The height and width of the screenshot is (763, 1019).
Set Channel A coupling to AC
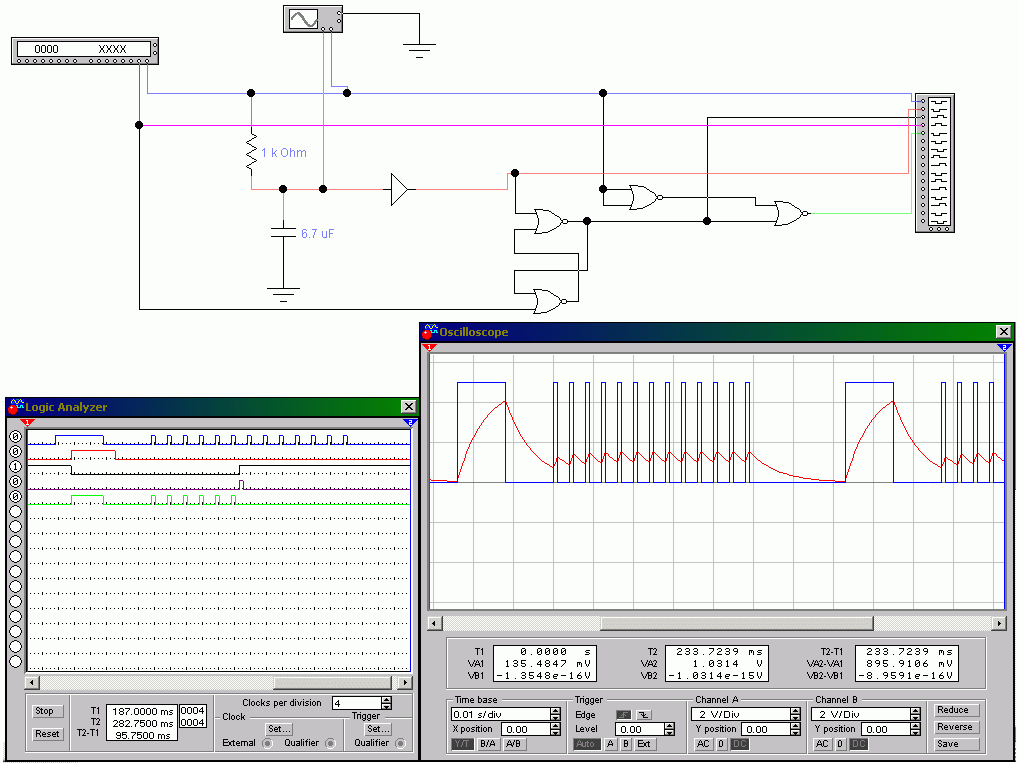703,744
